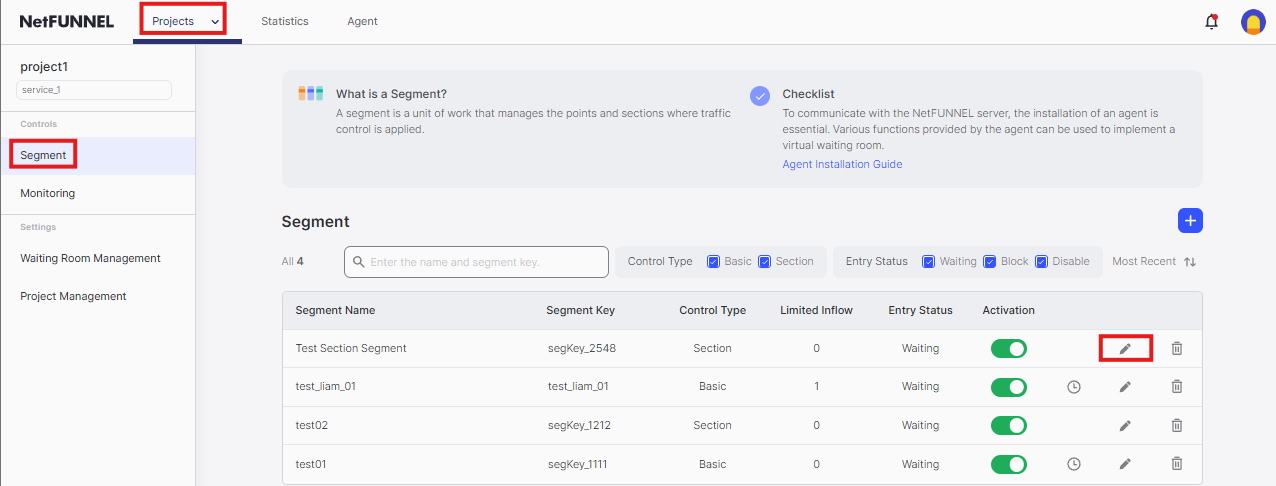Open the user profile avatar

1253,22
